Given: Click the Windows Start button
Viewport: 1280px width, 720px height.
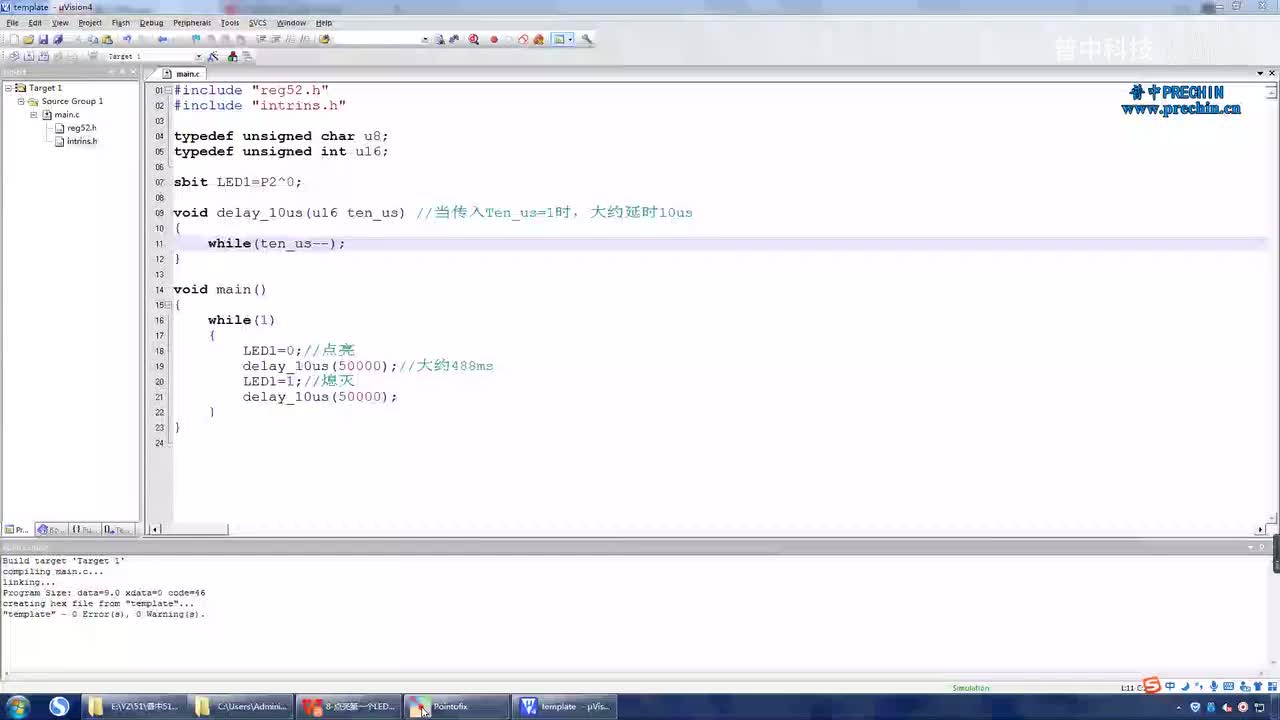Looking at the screenshot, I should (19, 706).
